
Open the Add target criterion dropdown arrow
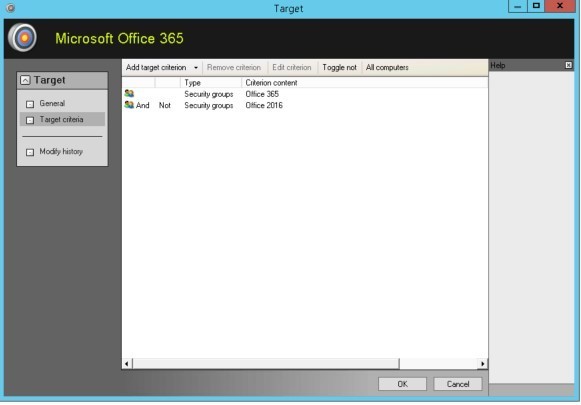coord(196,67)
